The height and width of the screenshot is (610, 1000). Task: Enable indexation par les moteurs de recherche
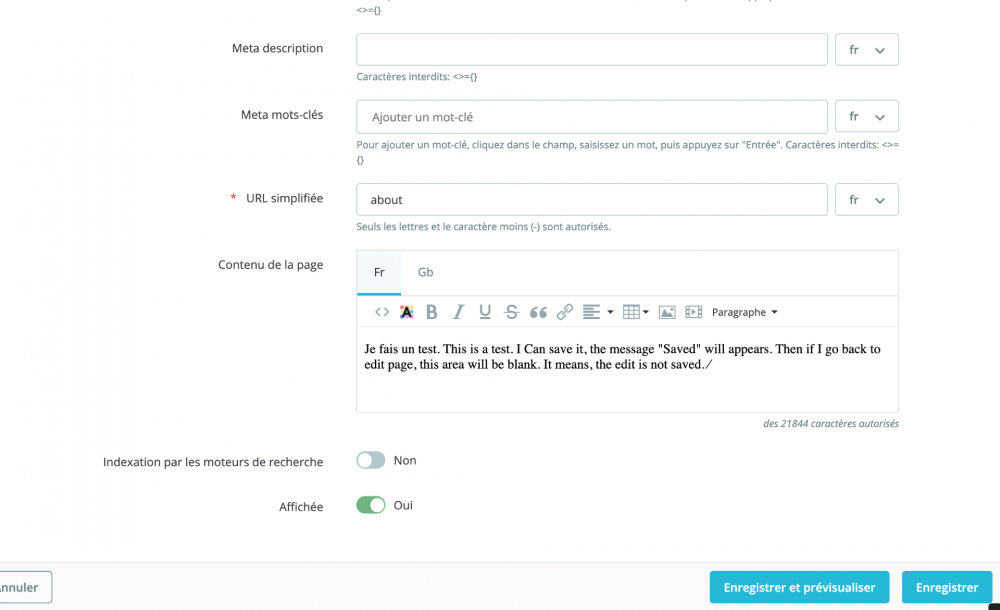click(371, 459)
